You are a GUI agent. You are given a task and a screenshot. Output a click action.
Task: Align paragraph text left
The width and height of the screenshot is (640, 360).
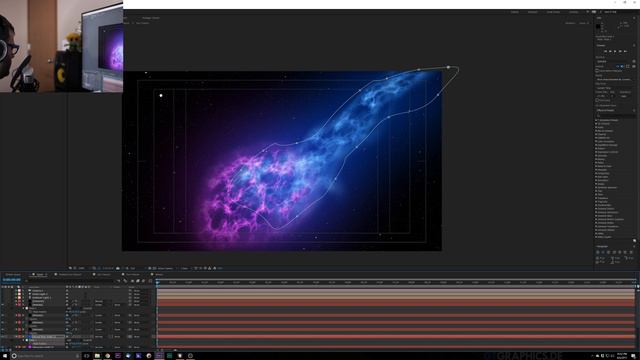(598, 252)
